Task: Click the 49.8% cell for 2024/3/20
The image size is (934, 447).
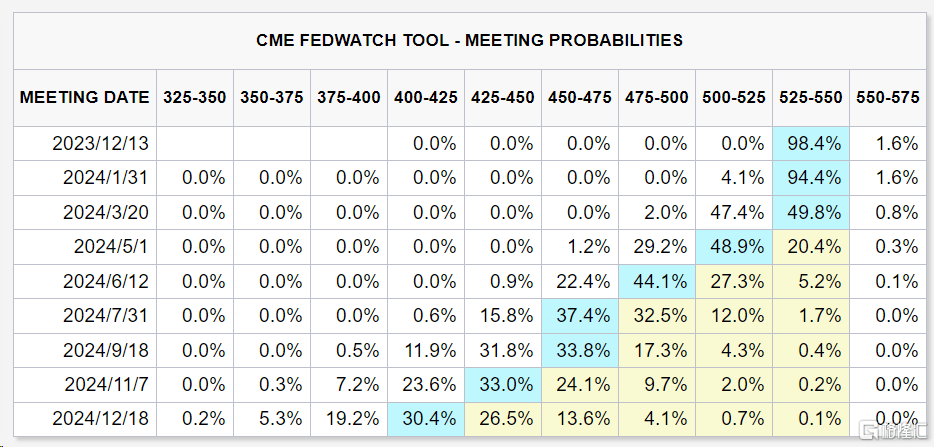Action: 811,212
